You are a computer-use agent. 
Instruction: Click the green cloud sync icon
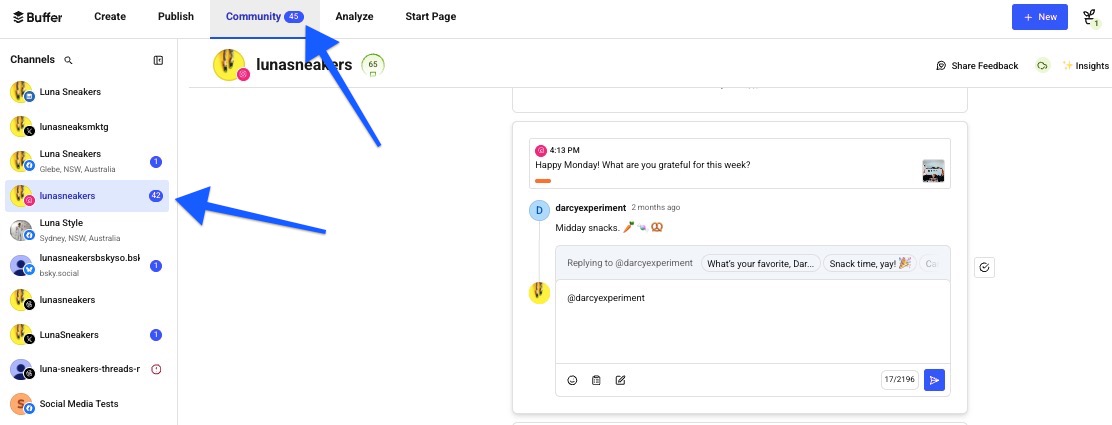(x=1042, y=66)
